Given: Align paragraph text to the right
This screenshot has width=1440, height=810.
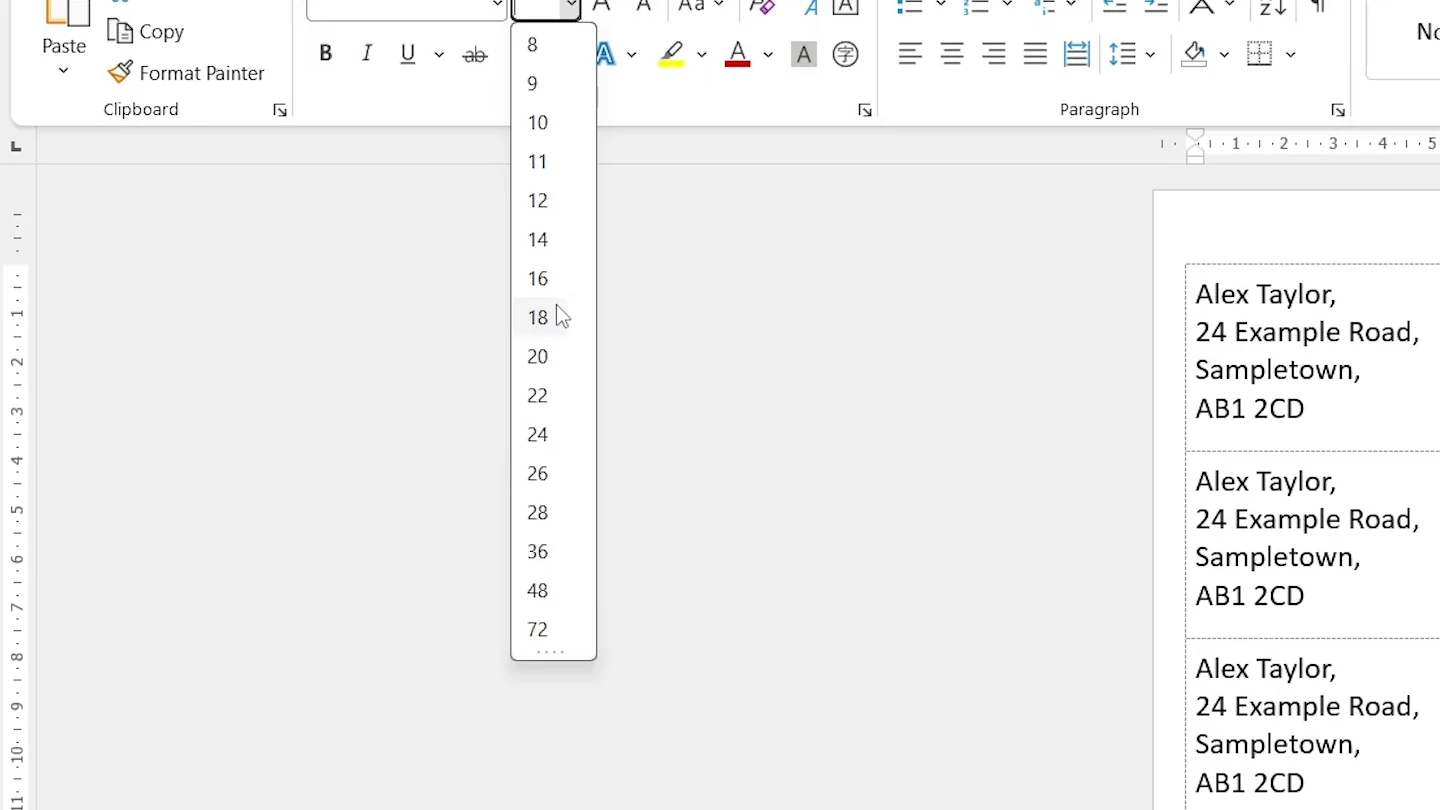Looking at the screenshot, I should click(994, 54).
